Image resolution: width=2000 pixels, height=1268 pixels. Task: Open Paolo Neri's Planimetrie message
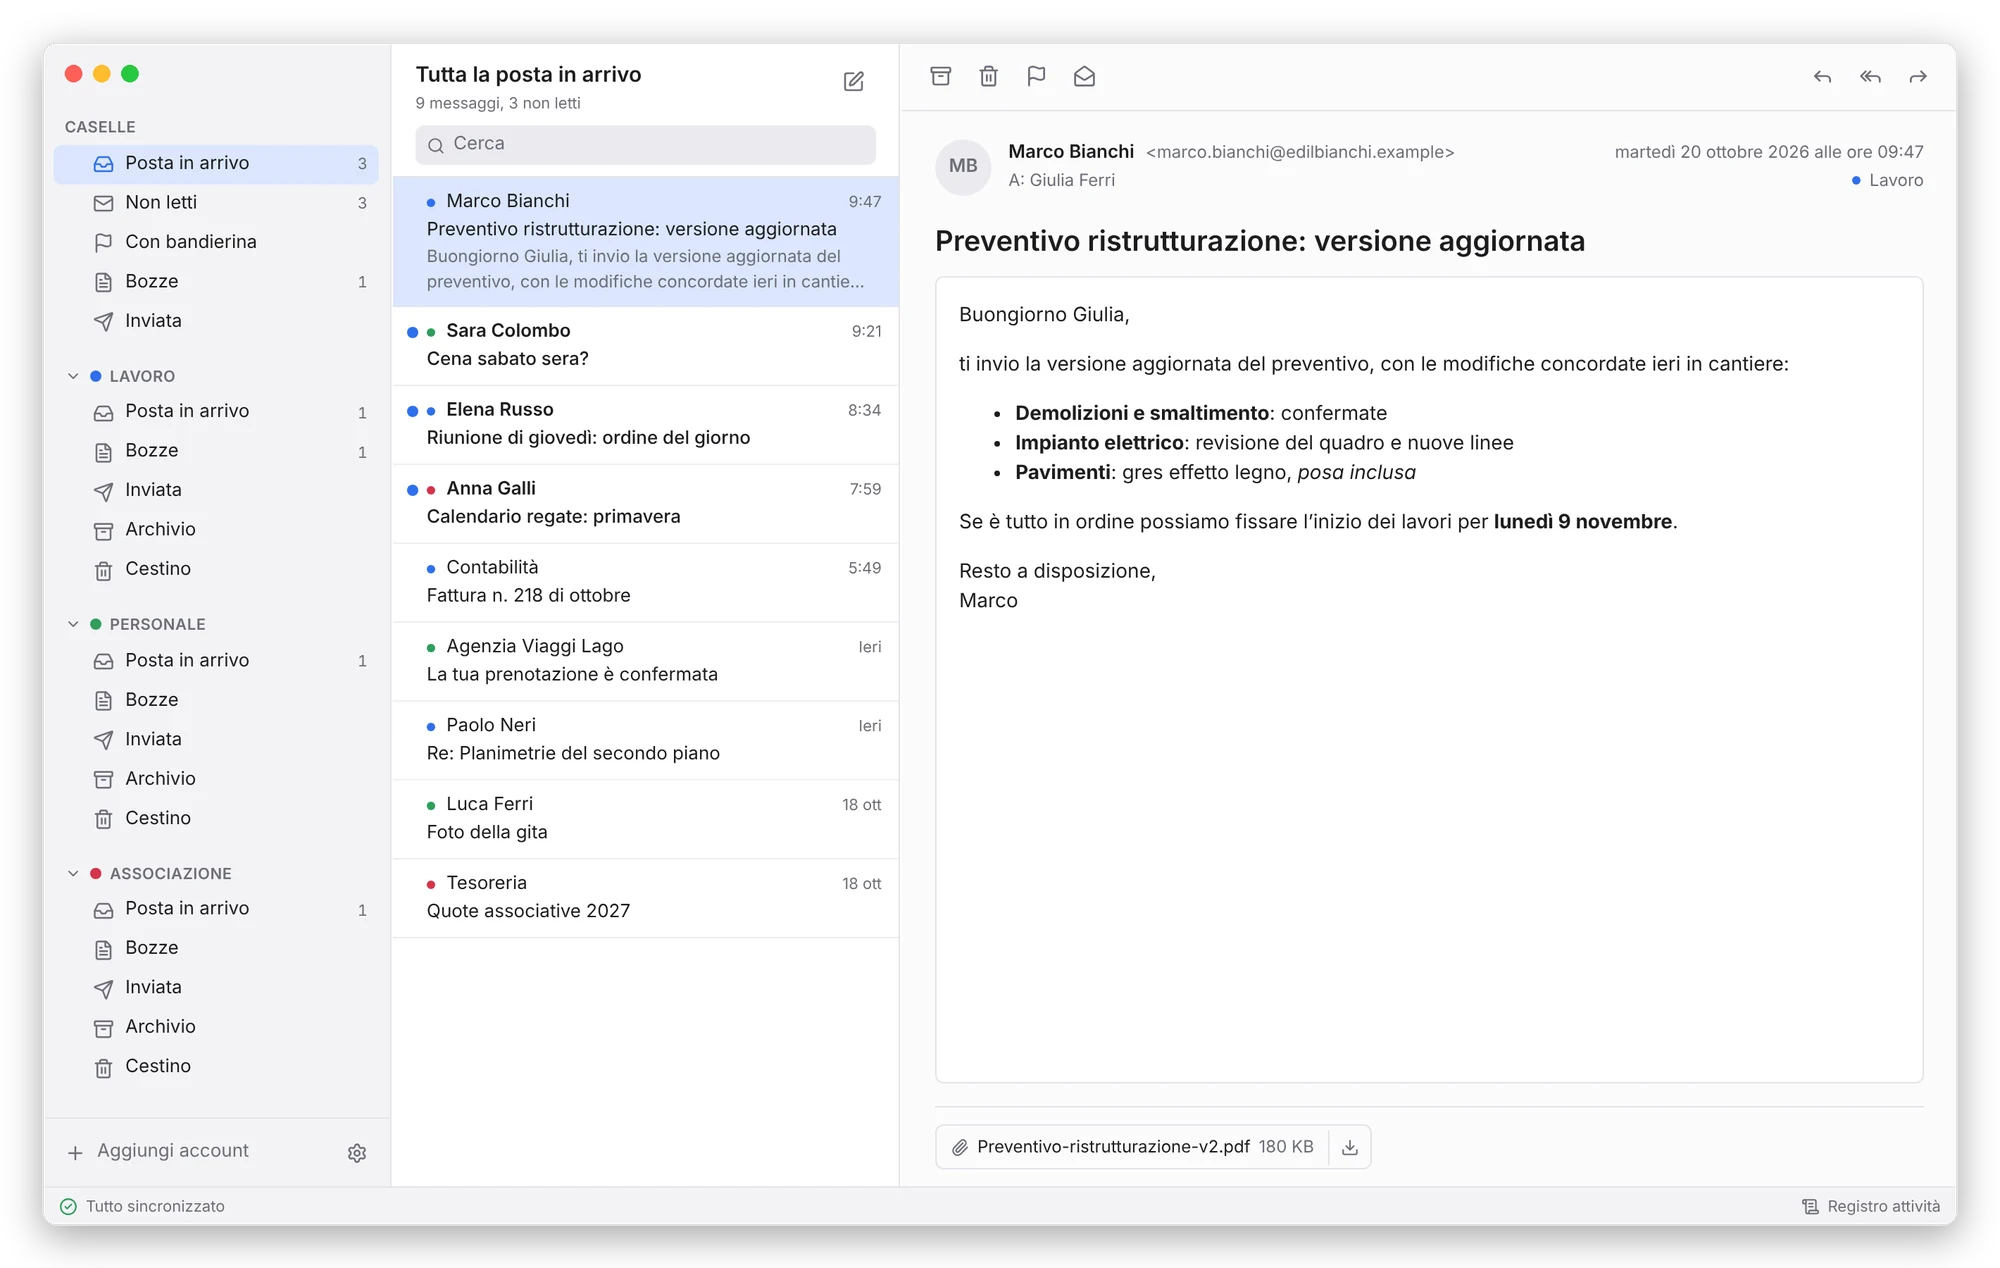[x=645, y=740]
